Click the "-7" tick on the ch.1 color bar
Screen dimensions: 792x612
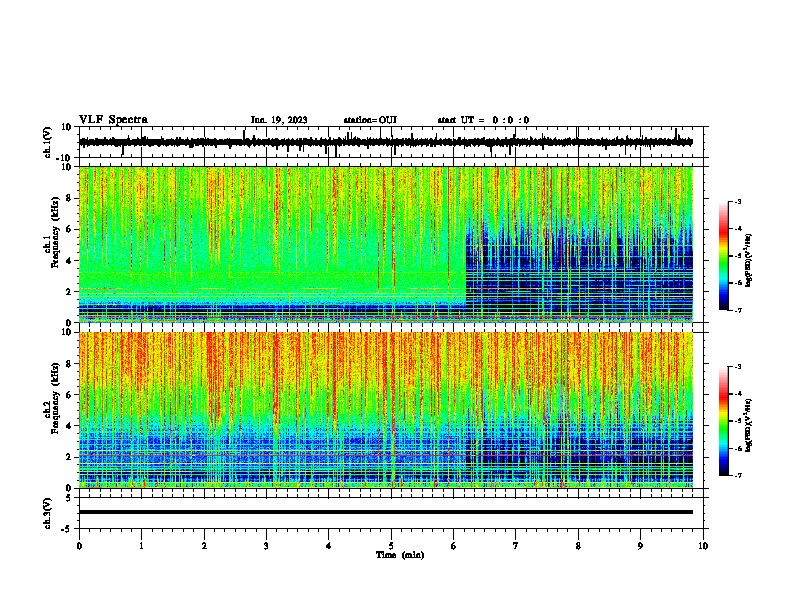pyautogui.click(x=737, y=310)
